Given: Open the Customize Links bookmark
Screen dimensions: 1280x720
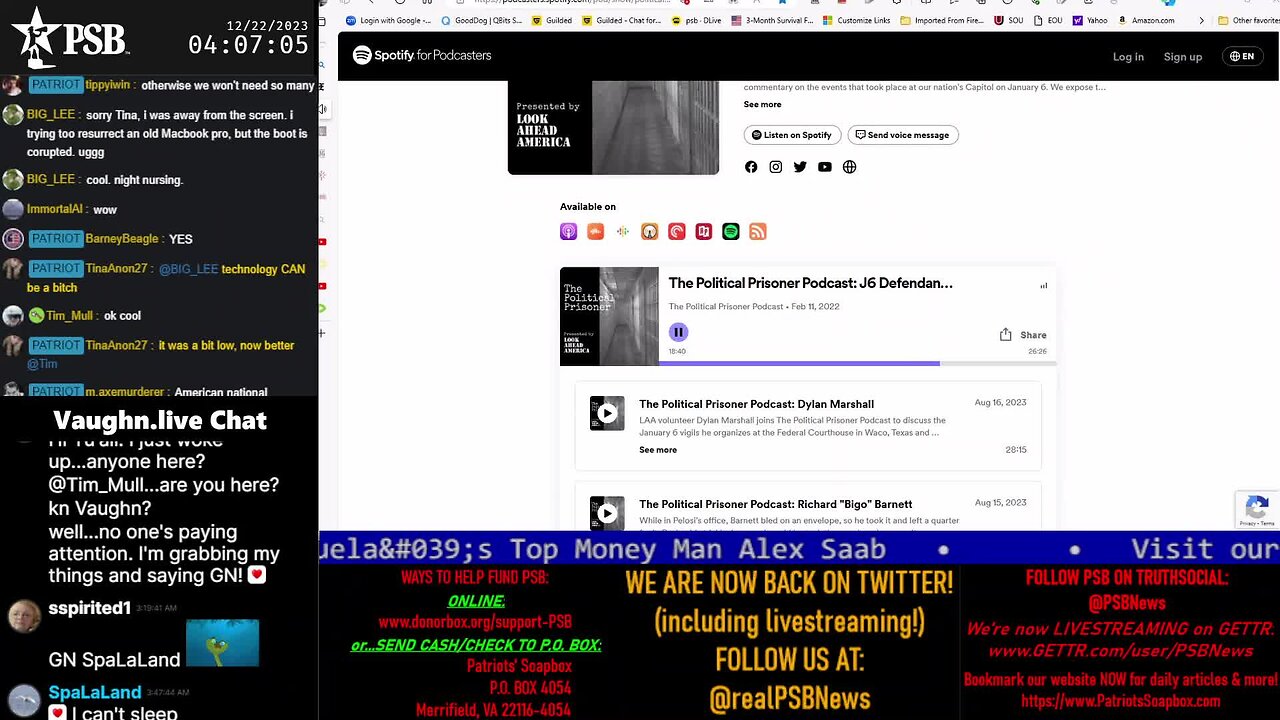Looking at the screenshot, I should (857, 20).
